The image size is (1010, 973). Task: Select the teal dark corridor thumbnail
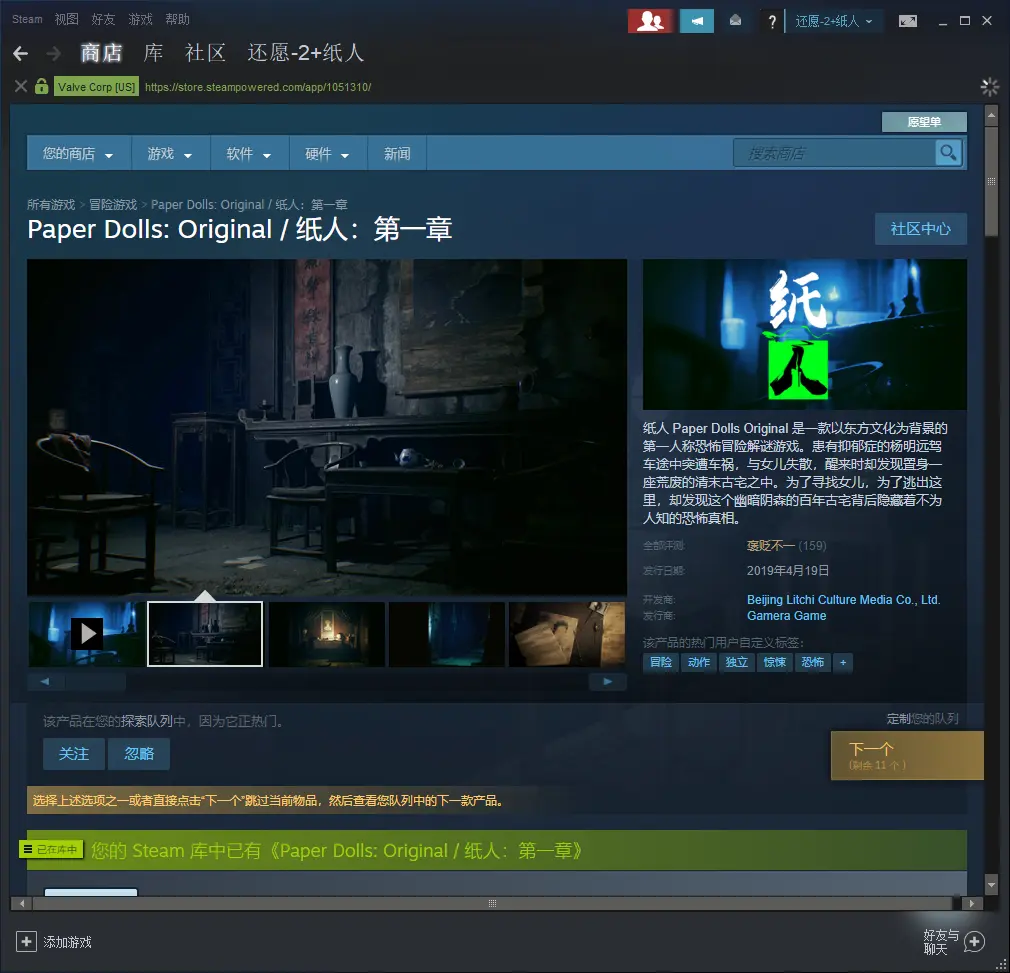447,634
